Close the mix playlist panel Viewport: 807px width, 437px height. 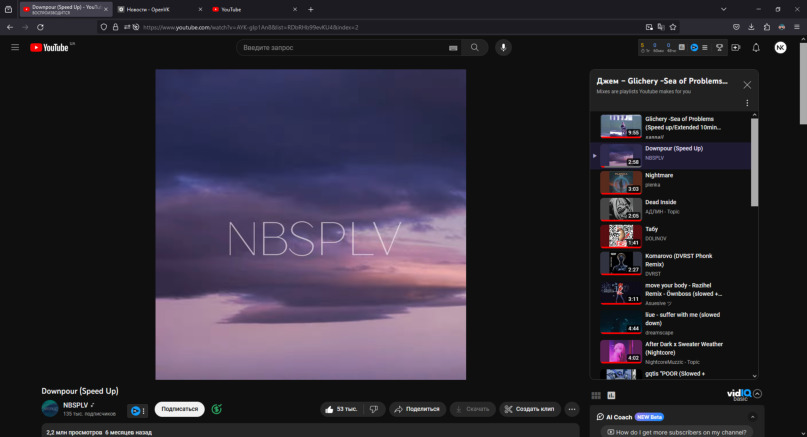[747, 85]
